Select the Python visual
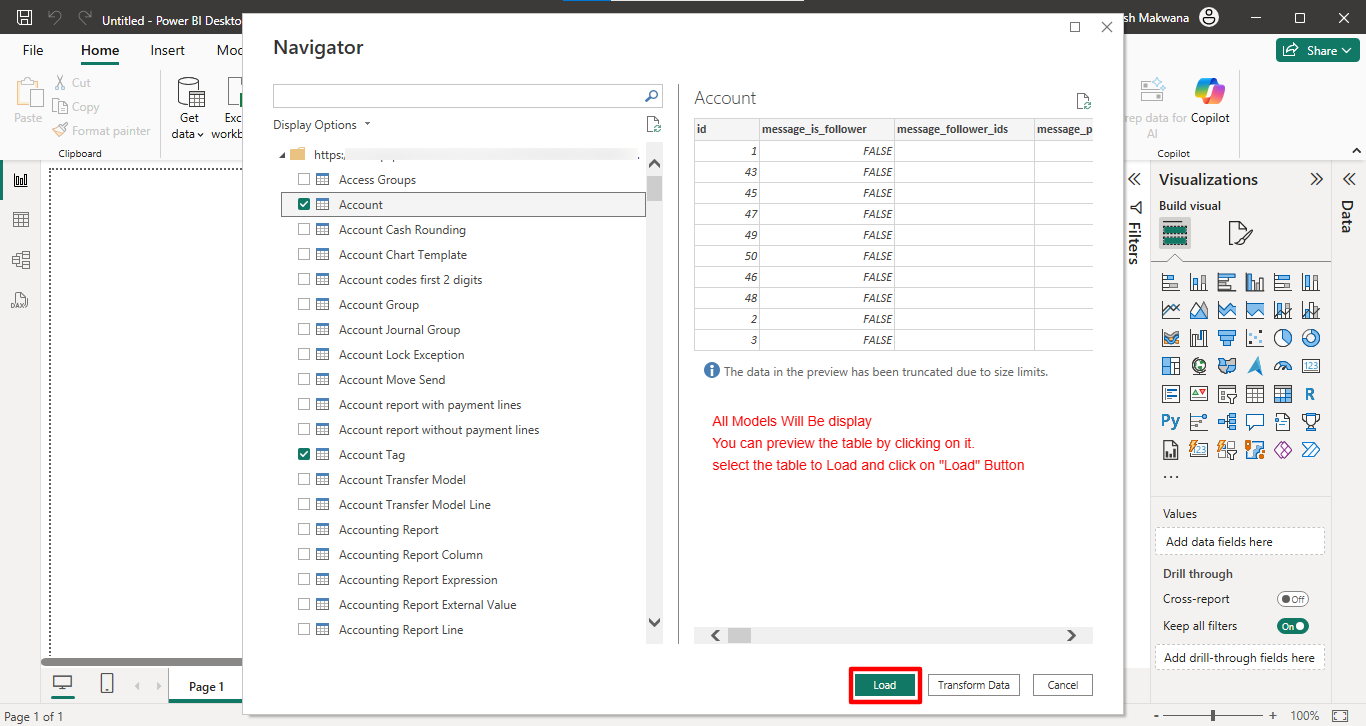This screenshot has width=1366, height=726. click(1170, 422)
